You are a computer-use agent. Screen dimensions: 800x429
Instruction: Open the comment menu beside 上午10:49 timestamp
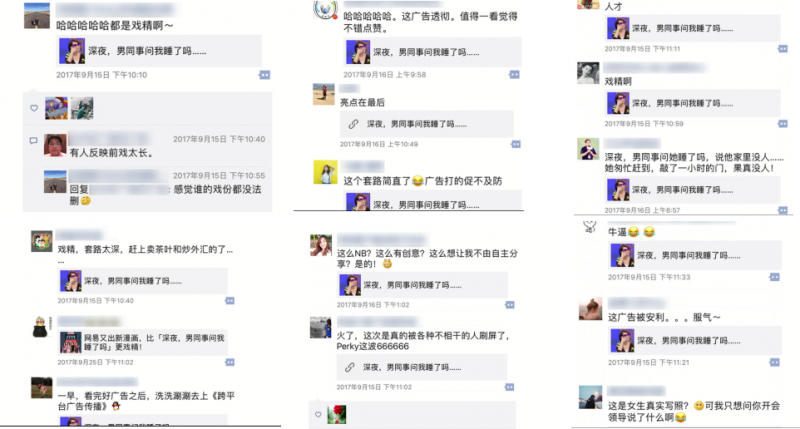coord(516,144)
